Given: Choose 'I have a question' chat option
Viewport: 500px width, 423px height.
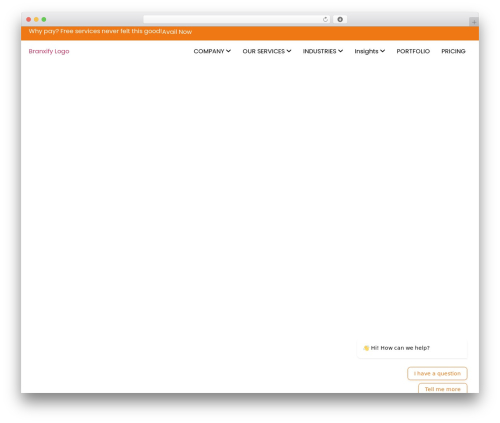Looking at the screenshot, I should coord(437,374).
